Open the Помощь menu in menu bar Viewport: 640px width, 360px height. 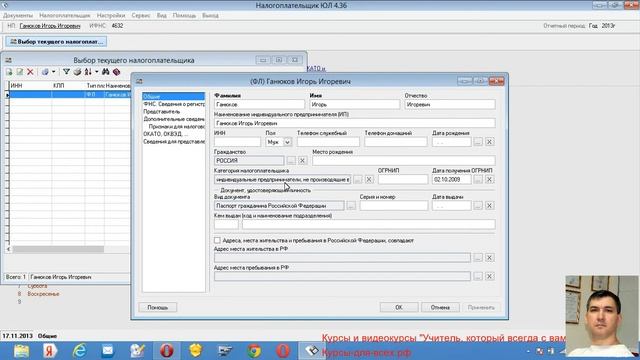click(184, 16)
